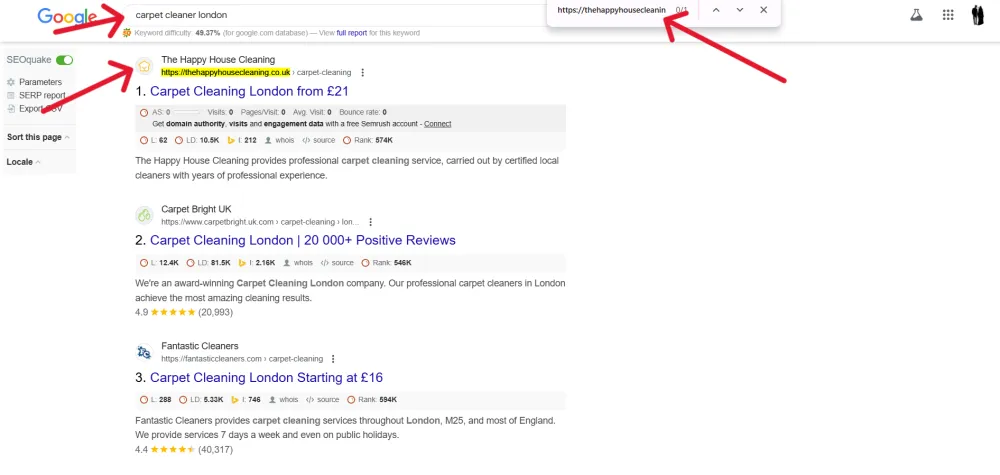This screenshot has width=1000, height=475.
Task: Click Rank 546K parameter
Action: [x=386, y=263]
